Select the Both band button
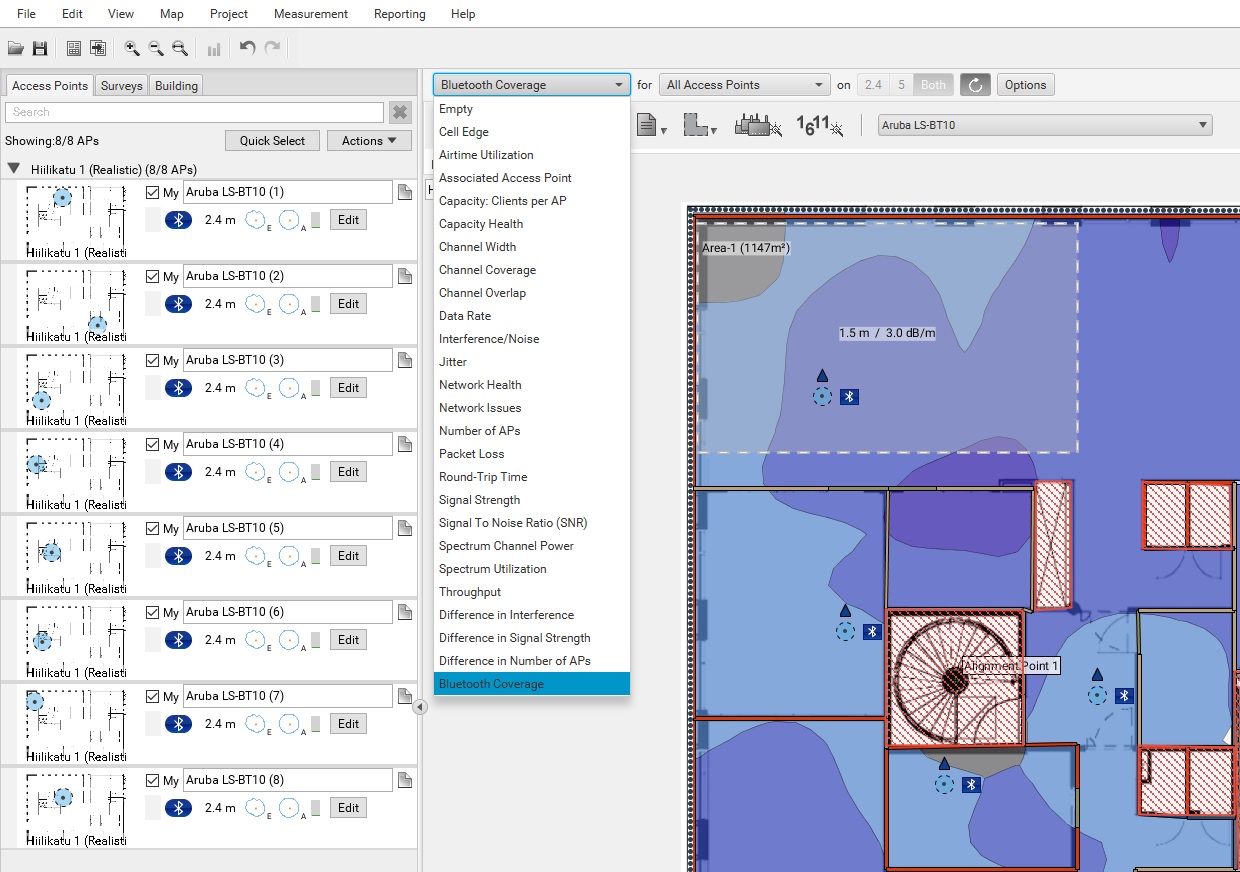Screen dimensions: 1240x872 point(933,85)
